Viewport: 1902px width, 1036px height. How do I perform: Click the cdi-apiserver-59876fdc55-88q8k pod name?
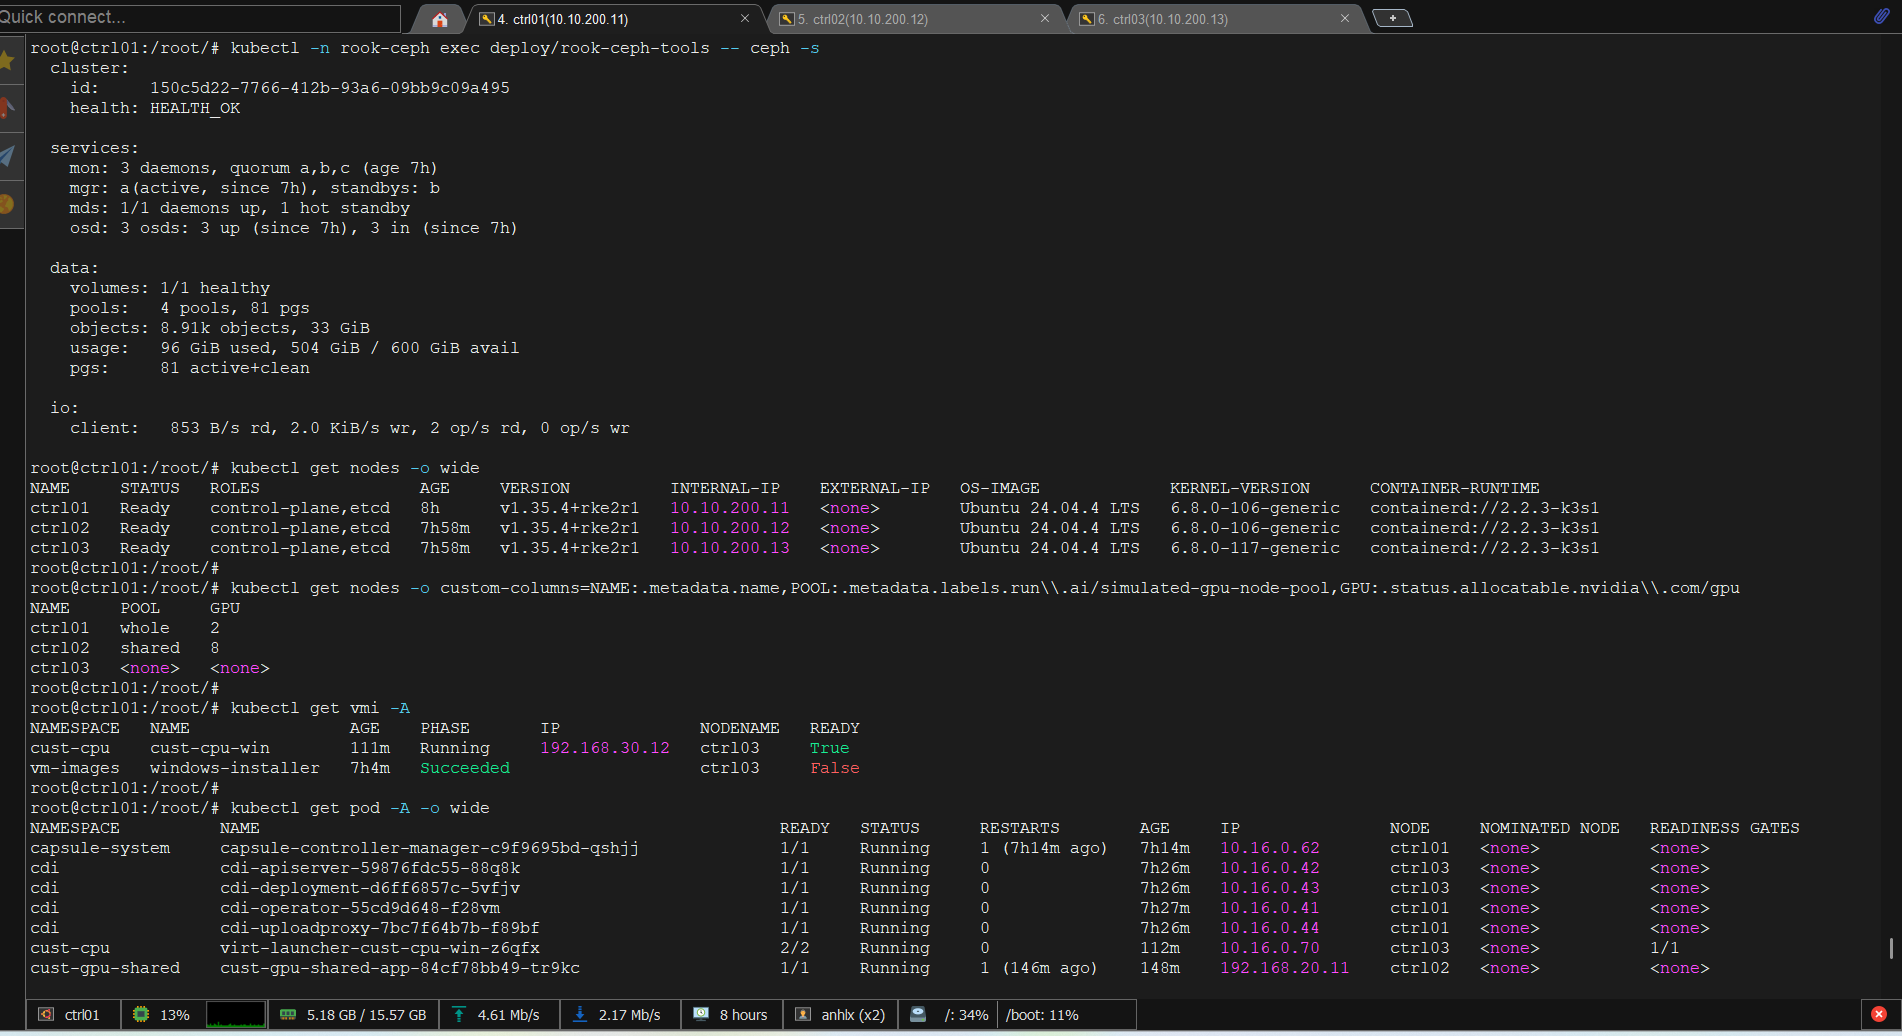click(370, 868)
